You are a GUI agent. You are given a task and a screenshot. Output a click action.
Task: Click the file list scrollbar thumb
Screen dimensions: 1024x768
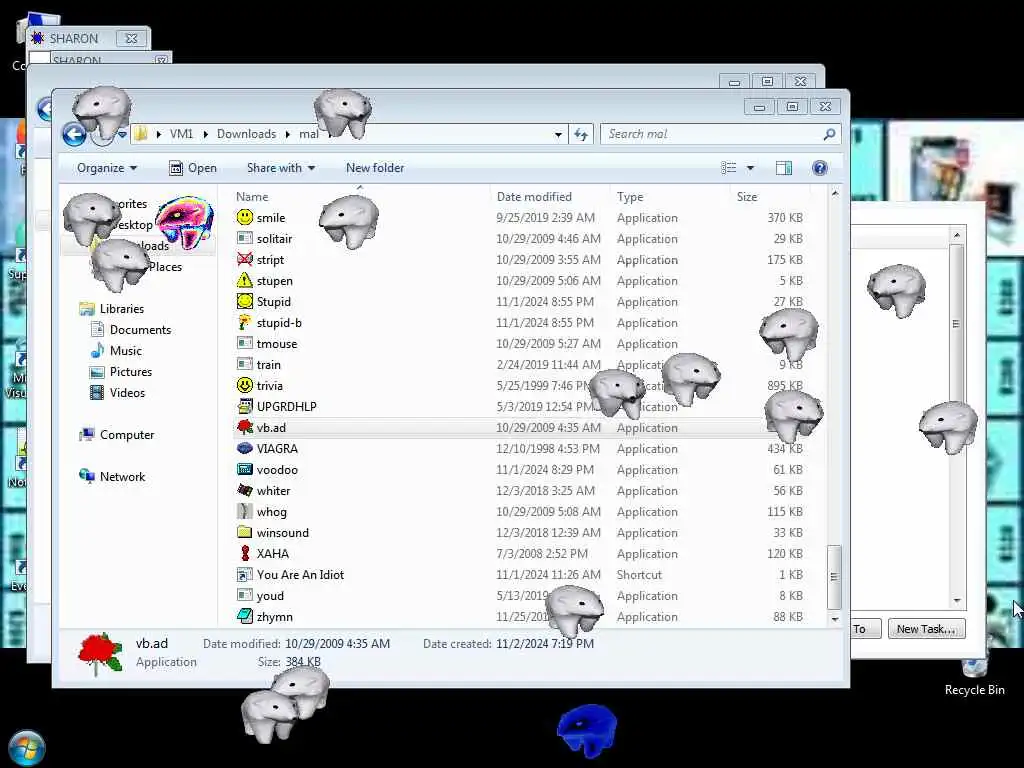click(x=835, y=577)
